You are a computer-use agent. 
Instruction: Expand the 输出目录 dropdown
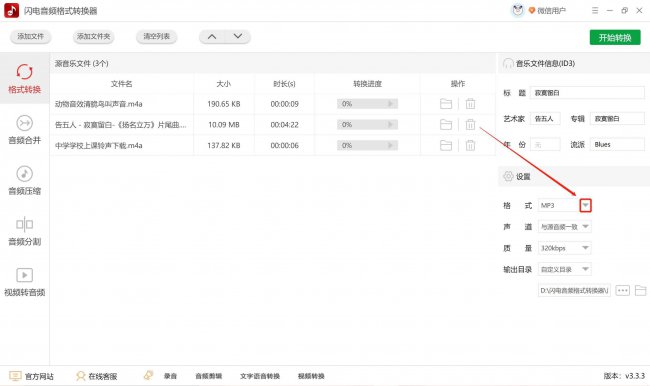click(x=585, y=269)
